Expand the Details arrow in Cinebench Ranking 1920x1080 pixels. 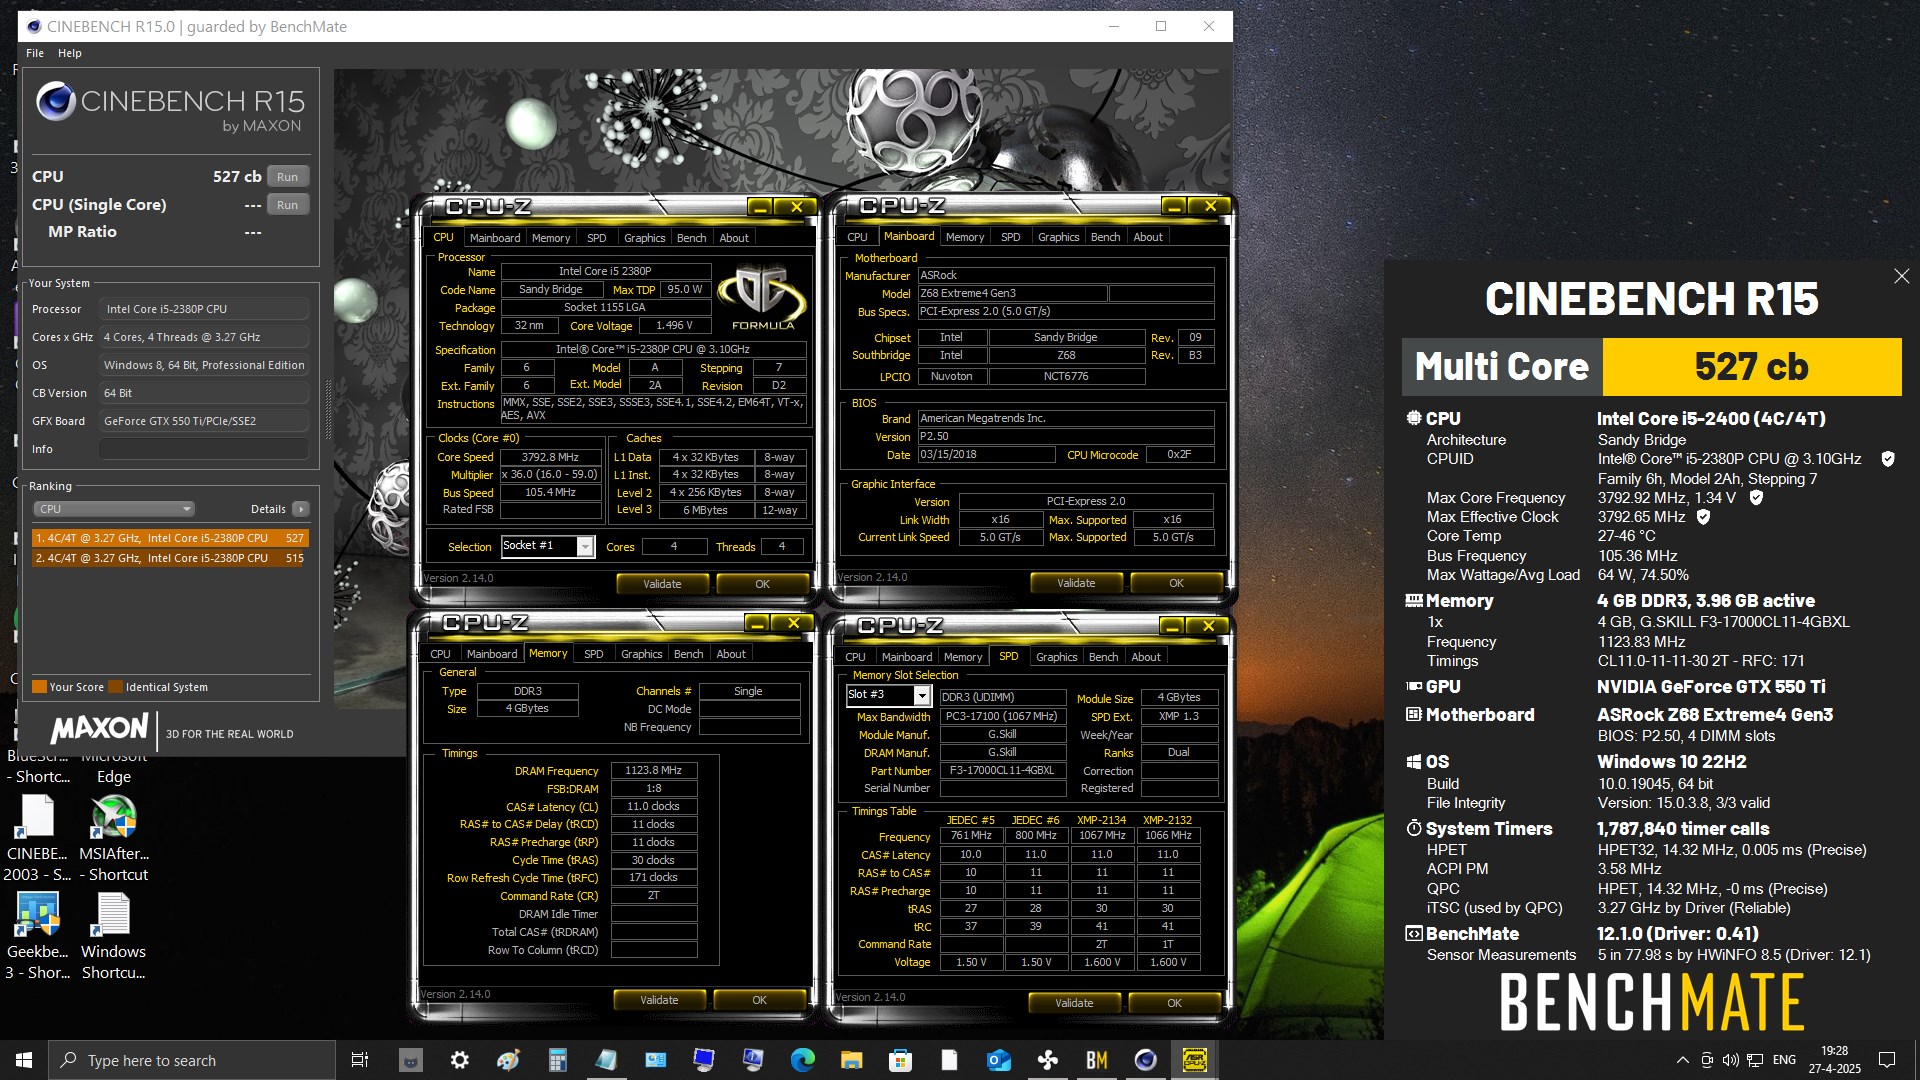click(300, 509)
